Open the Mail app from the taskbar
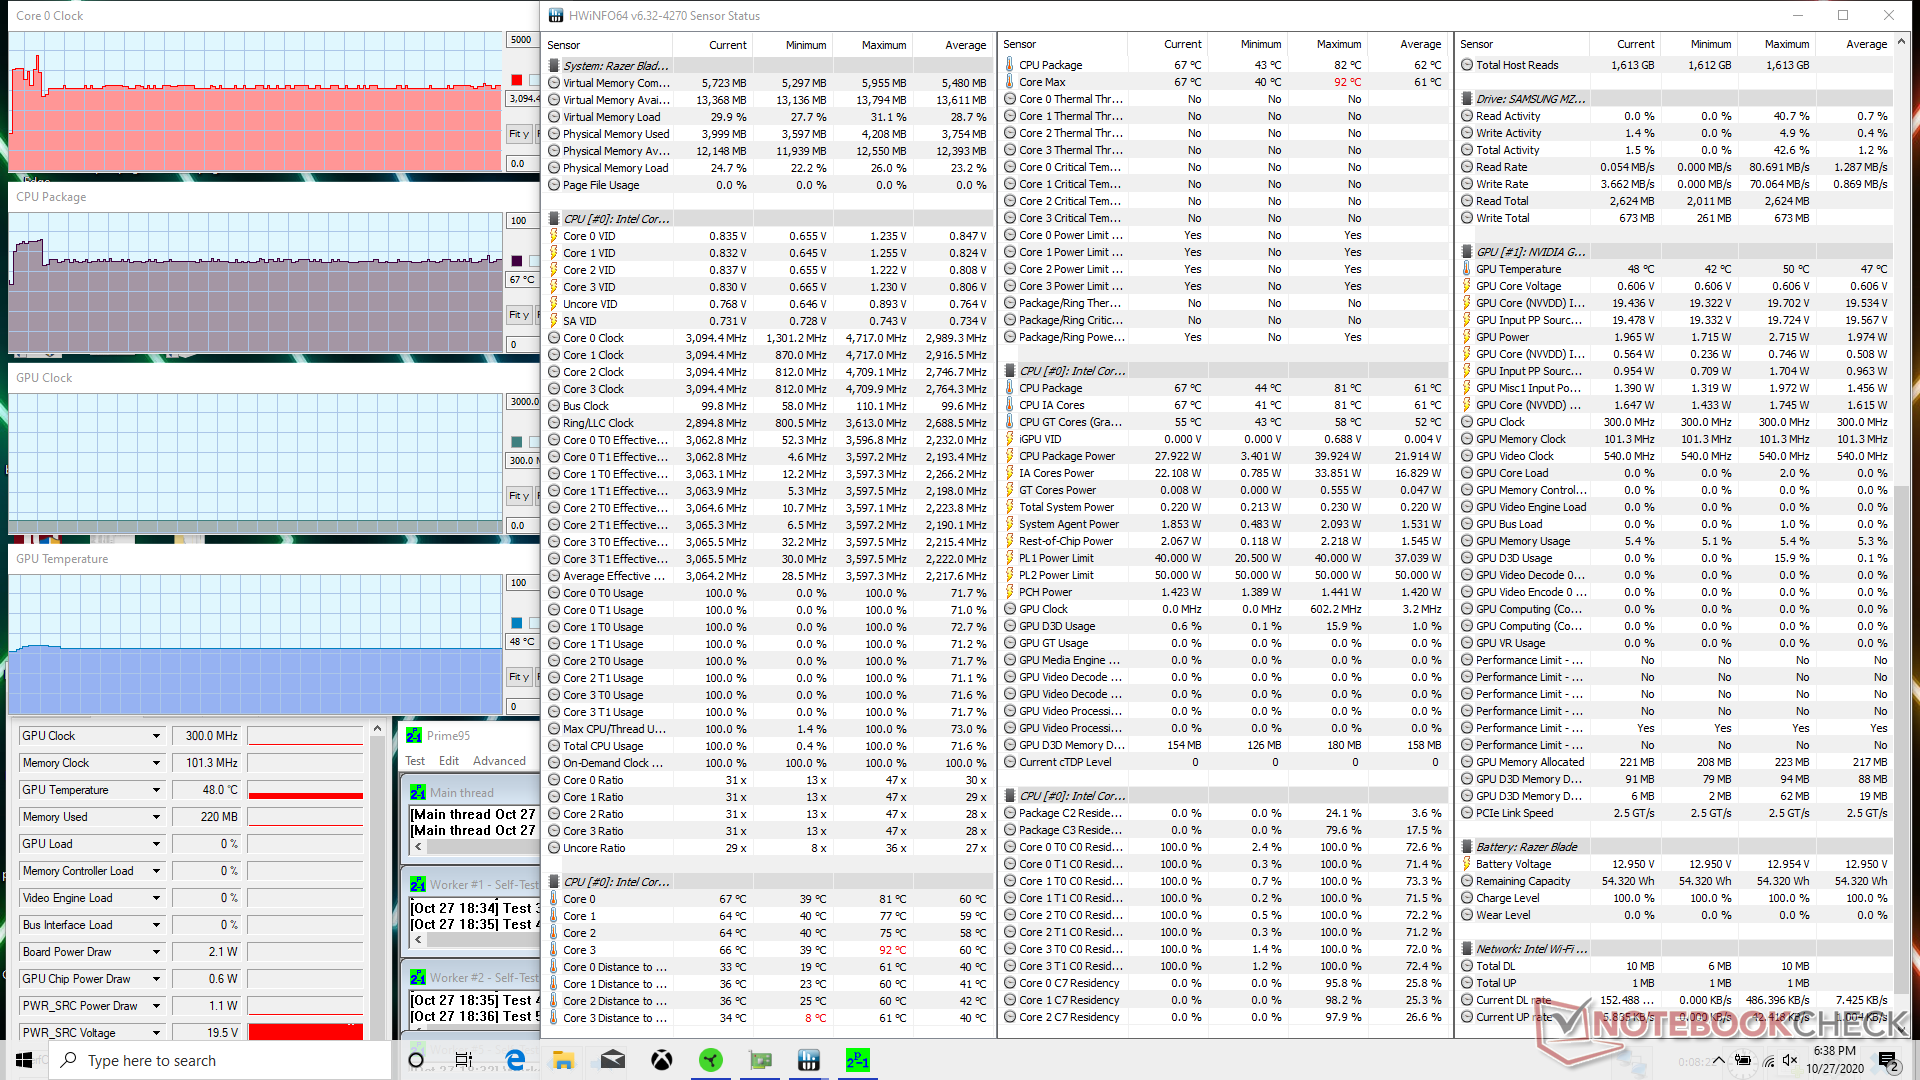The image size is (1920, 1080). [613, 1060]
